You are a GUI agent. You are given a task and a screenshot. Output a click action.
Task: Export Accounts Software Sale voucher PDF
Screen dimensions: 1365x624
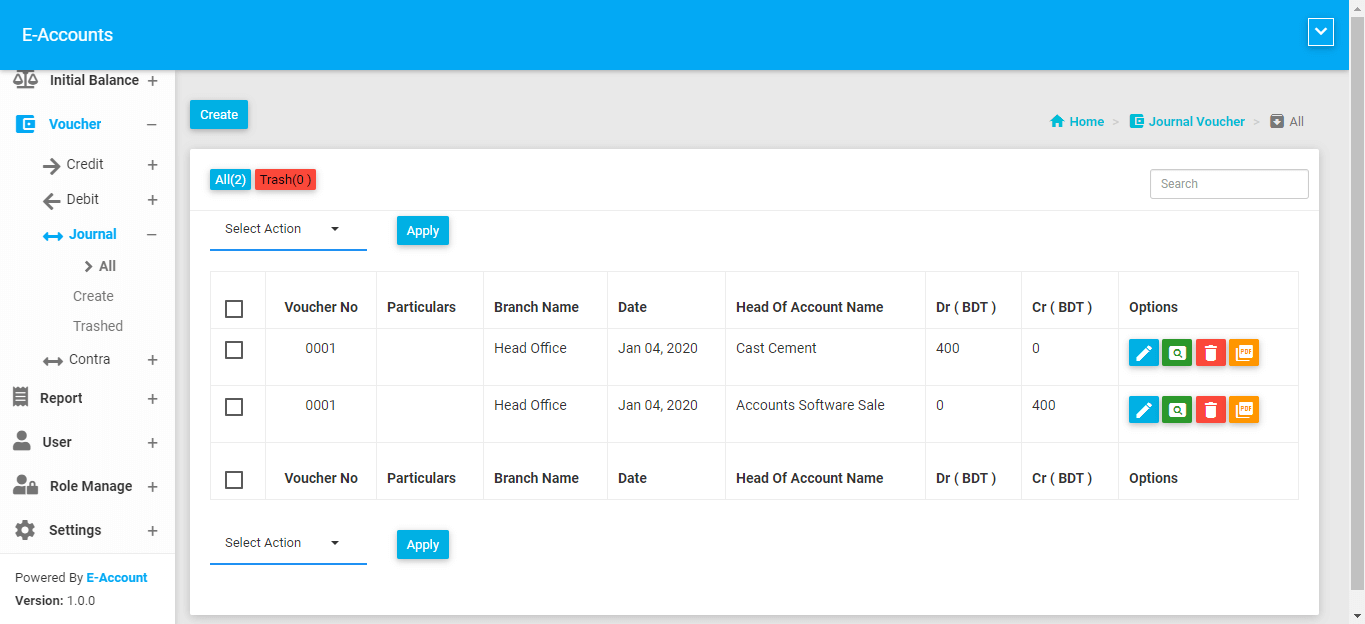point(1244,410)
